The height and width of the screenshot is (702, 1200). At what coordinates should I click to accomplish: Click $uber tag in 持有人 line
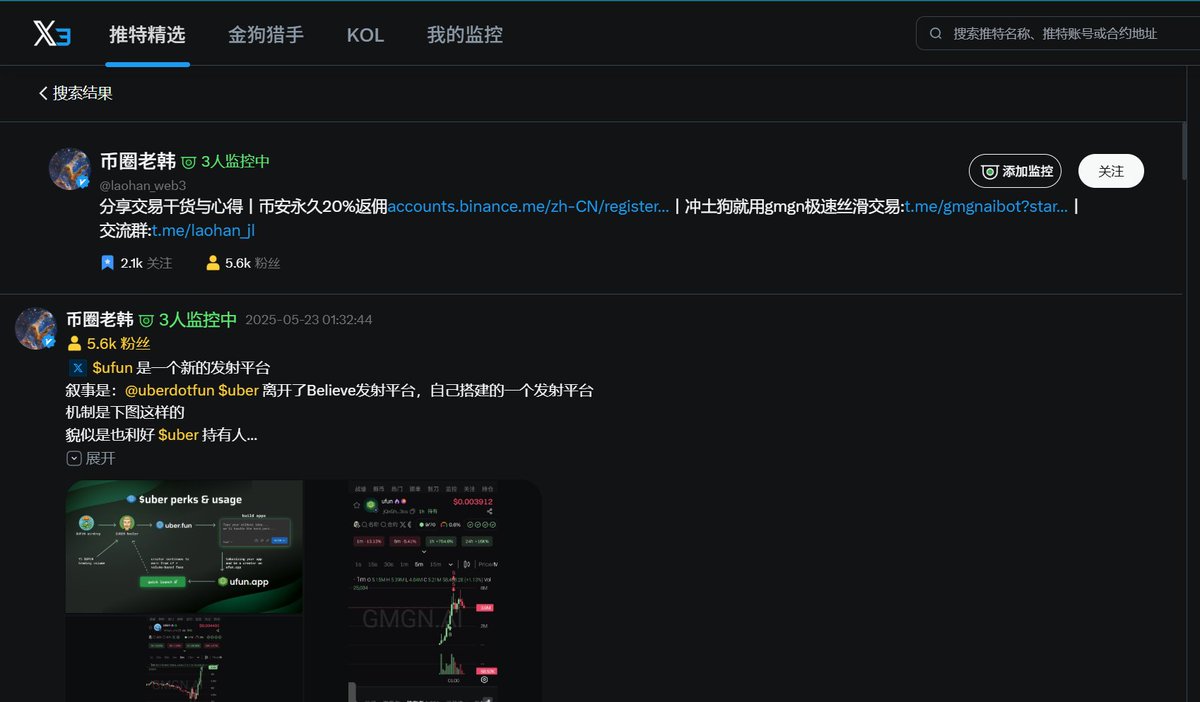(178, 435)
